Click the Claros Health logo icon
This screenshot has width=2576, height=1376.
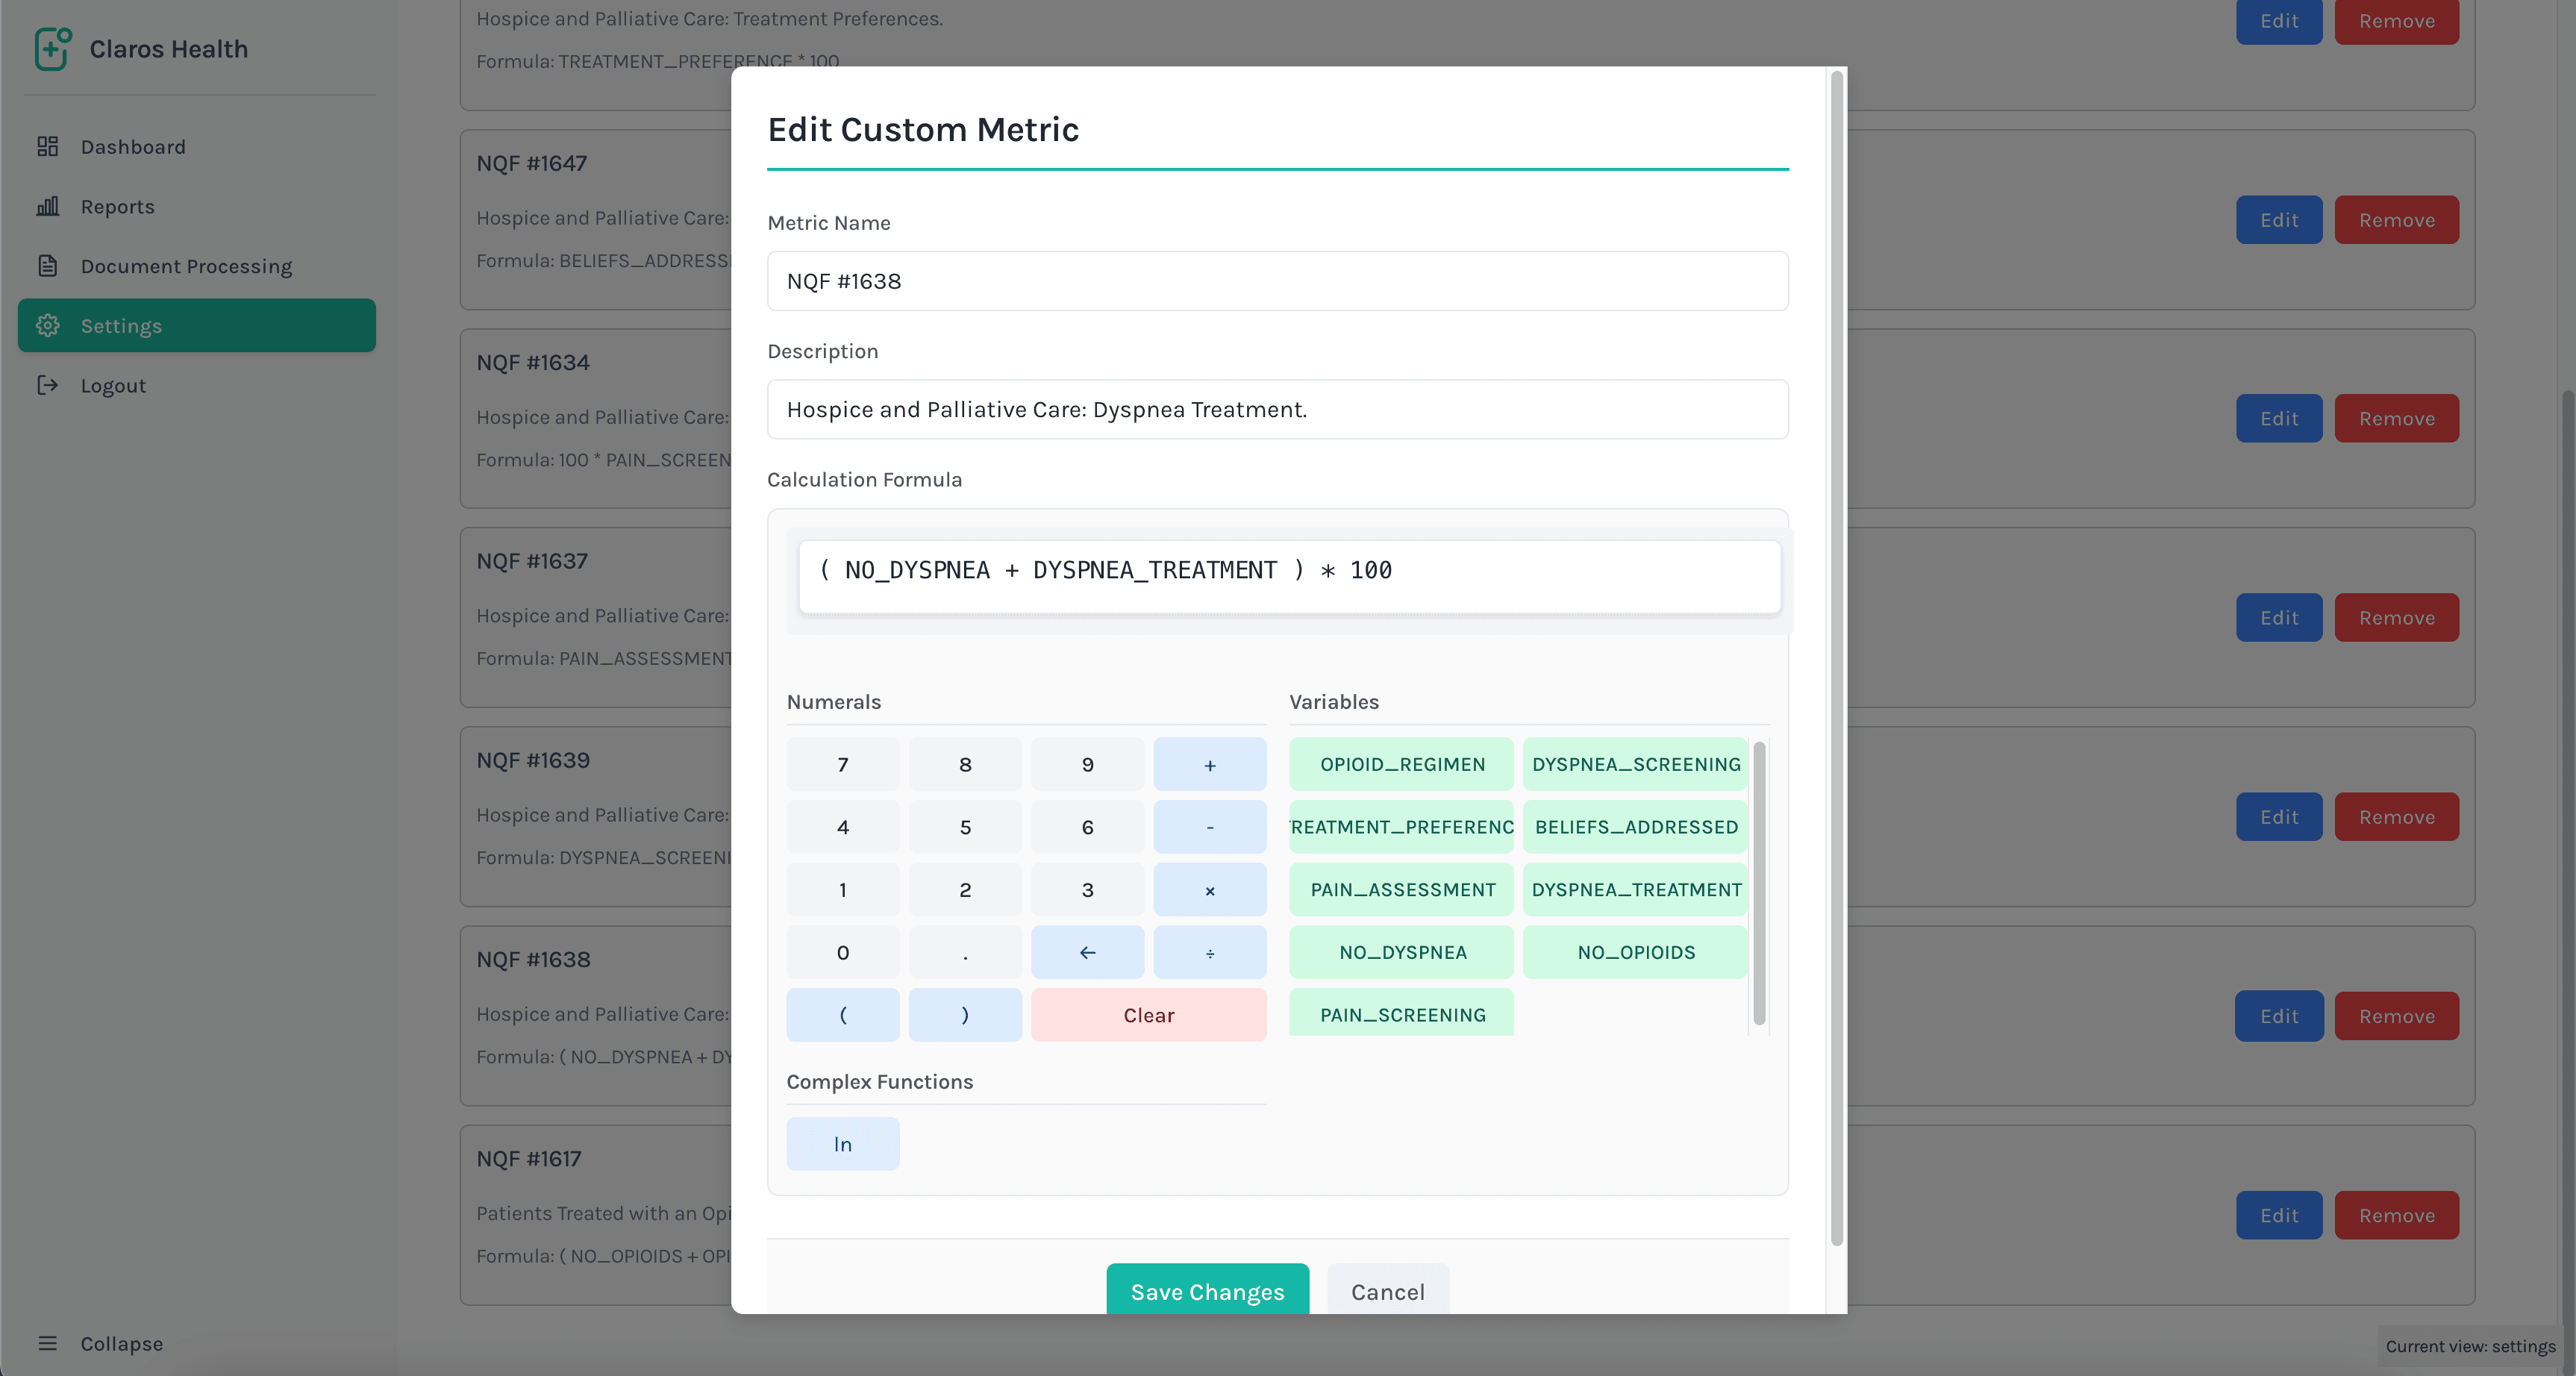coord(53,48)
